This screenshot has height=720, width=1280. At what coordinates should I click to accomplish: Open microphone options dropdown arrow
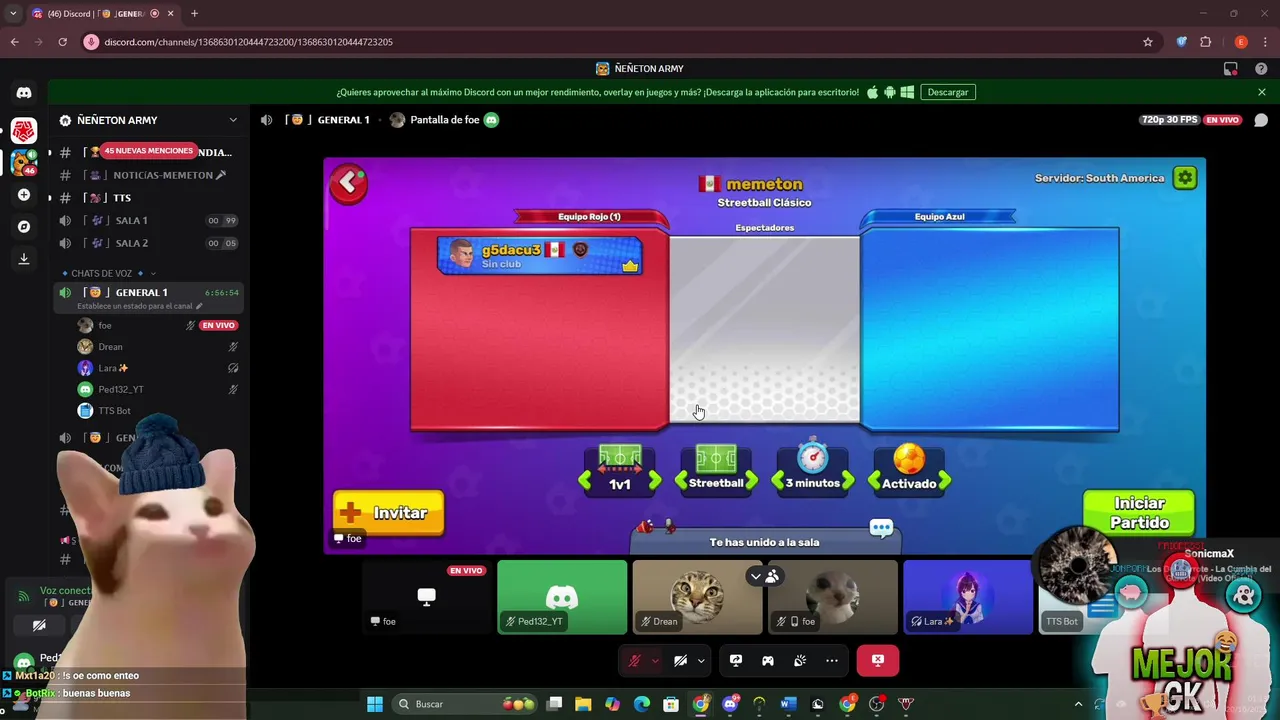(x=655, y=661)
